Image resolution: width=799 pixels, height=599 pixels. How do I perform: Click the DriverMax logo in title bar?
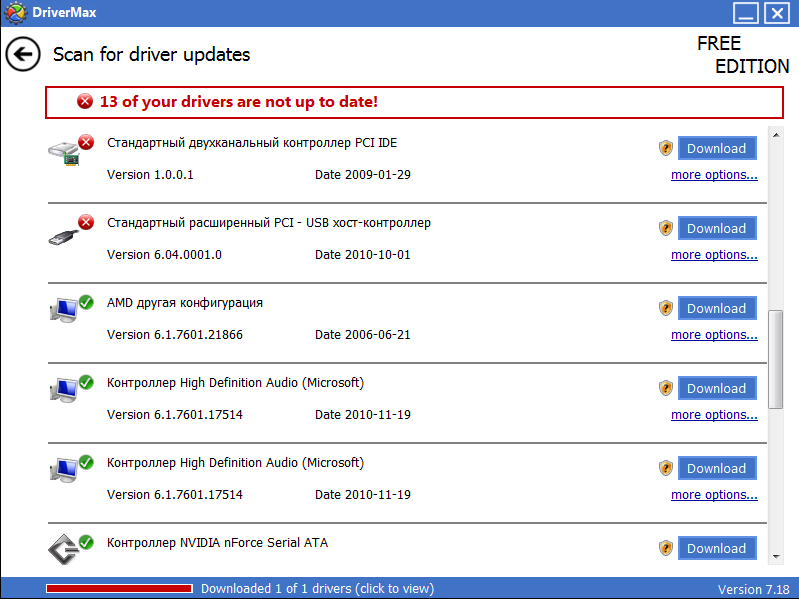(14, 12)
